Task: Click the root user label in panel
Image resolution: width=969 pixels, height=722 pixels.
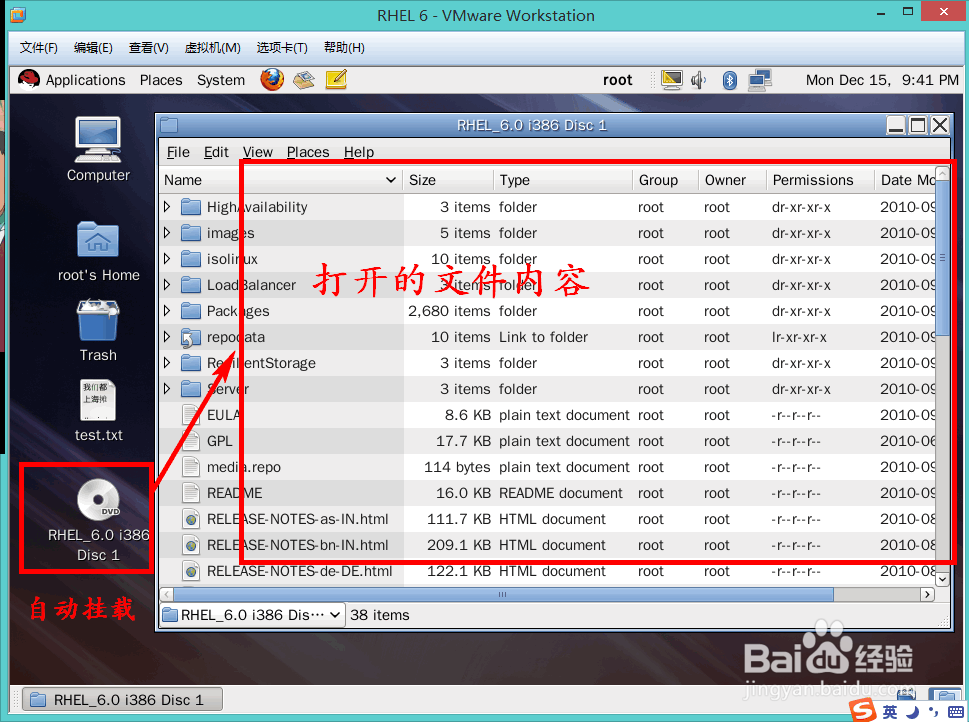Action: [x=617, y=80]
